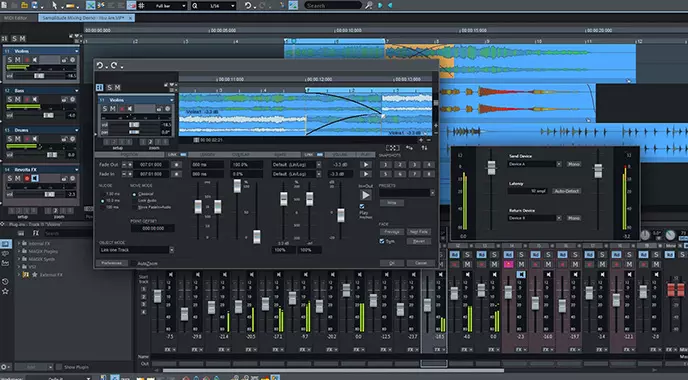The height and width of the screenshot is (380, 688).
Task: Click Cancel in the crossfade editor
Action: coord(420,263)
